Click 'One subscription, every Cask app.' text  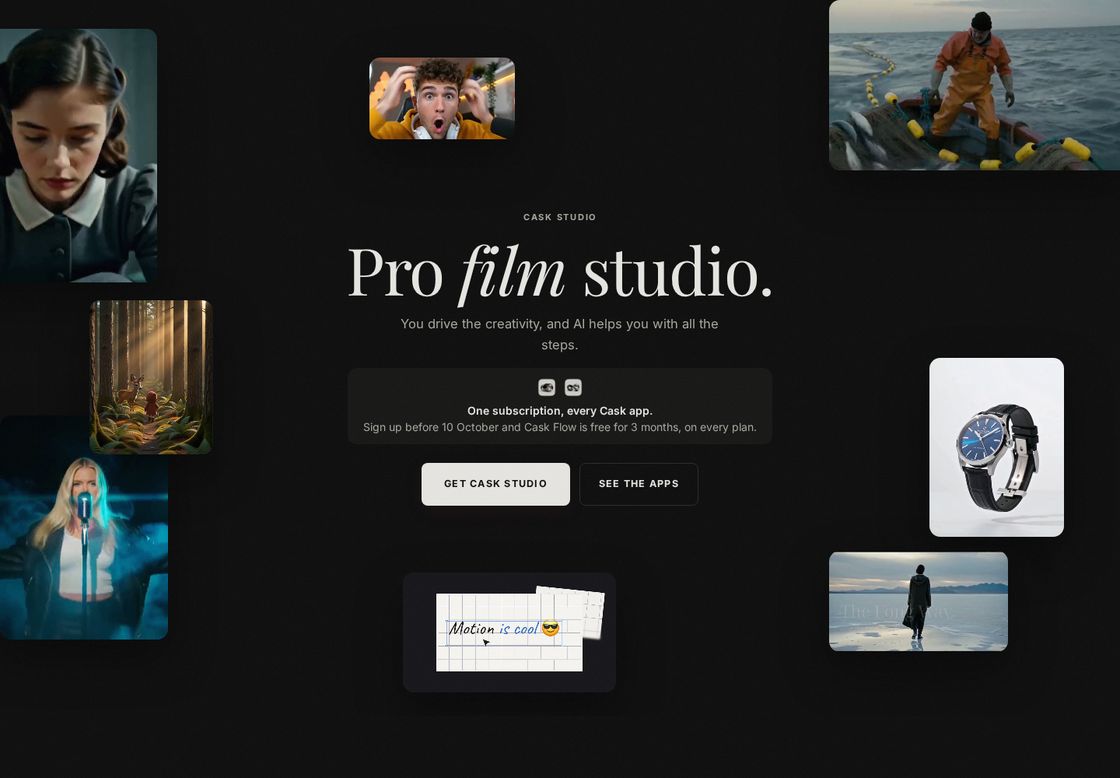tap(559, 411)
